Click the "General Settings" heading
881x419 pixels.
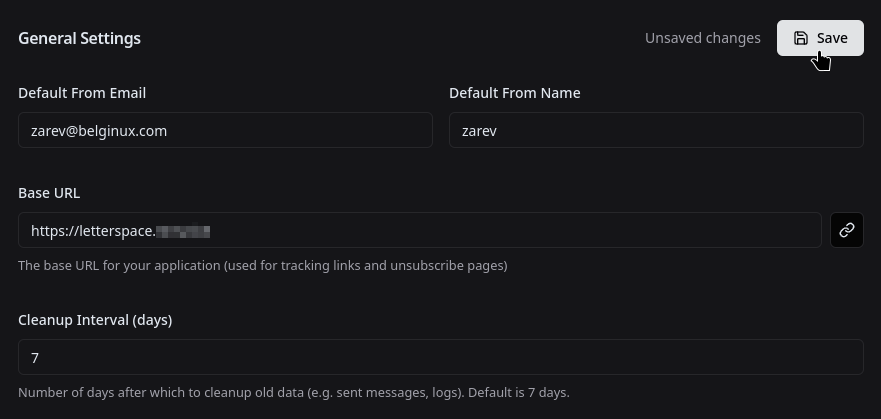tap(79, 38)
